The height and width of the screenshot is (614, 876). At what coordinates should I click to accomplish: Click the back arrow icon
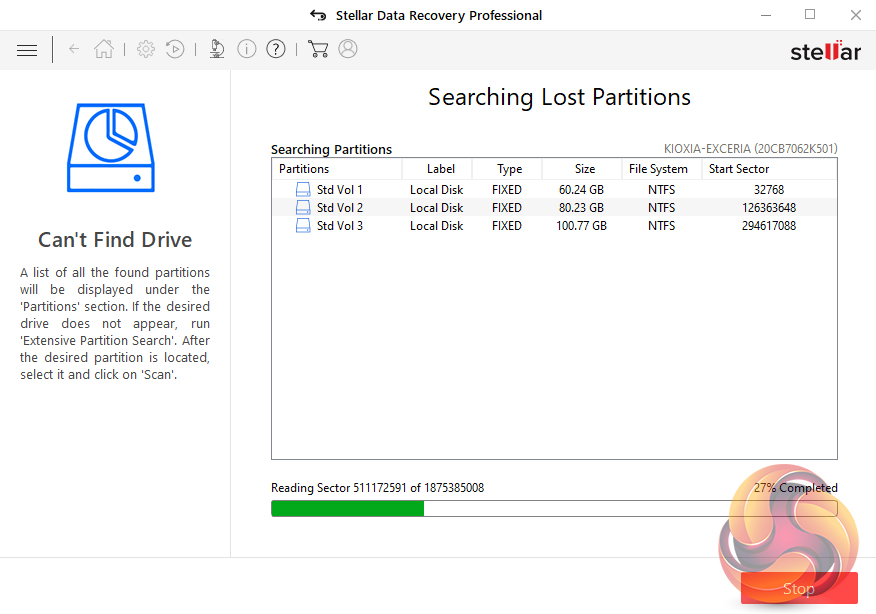tap(74, 49)
